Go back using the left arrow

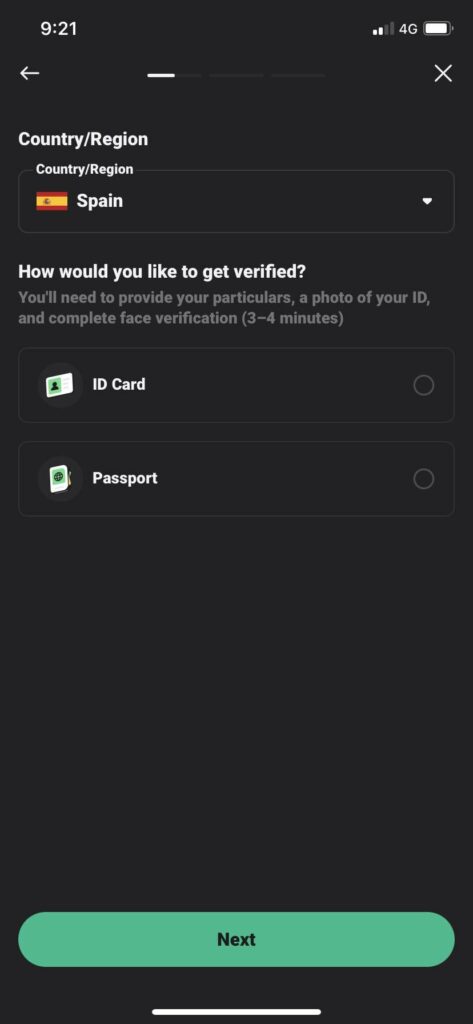[29, 73]
